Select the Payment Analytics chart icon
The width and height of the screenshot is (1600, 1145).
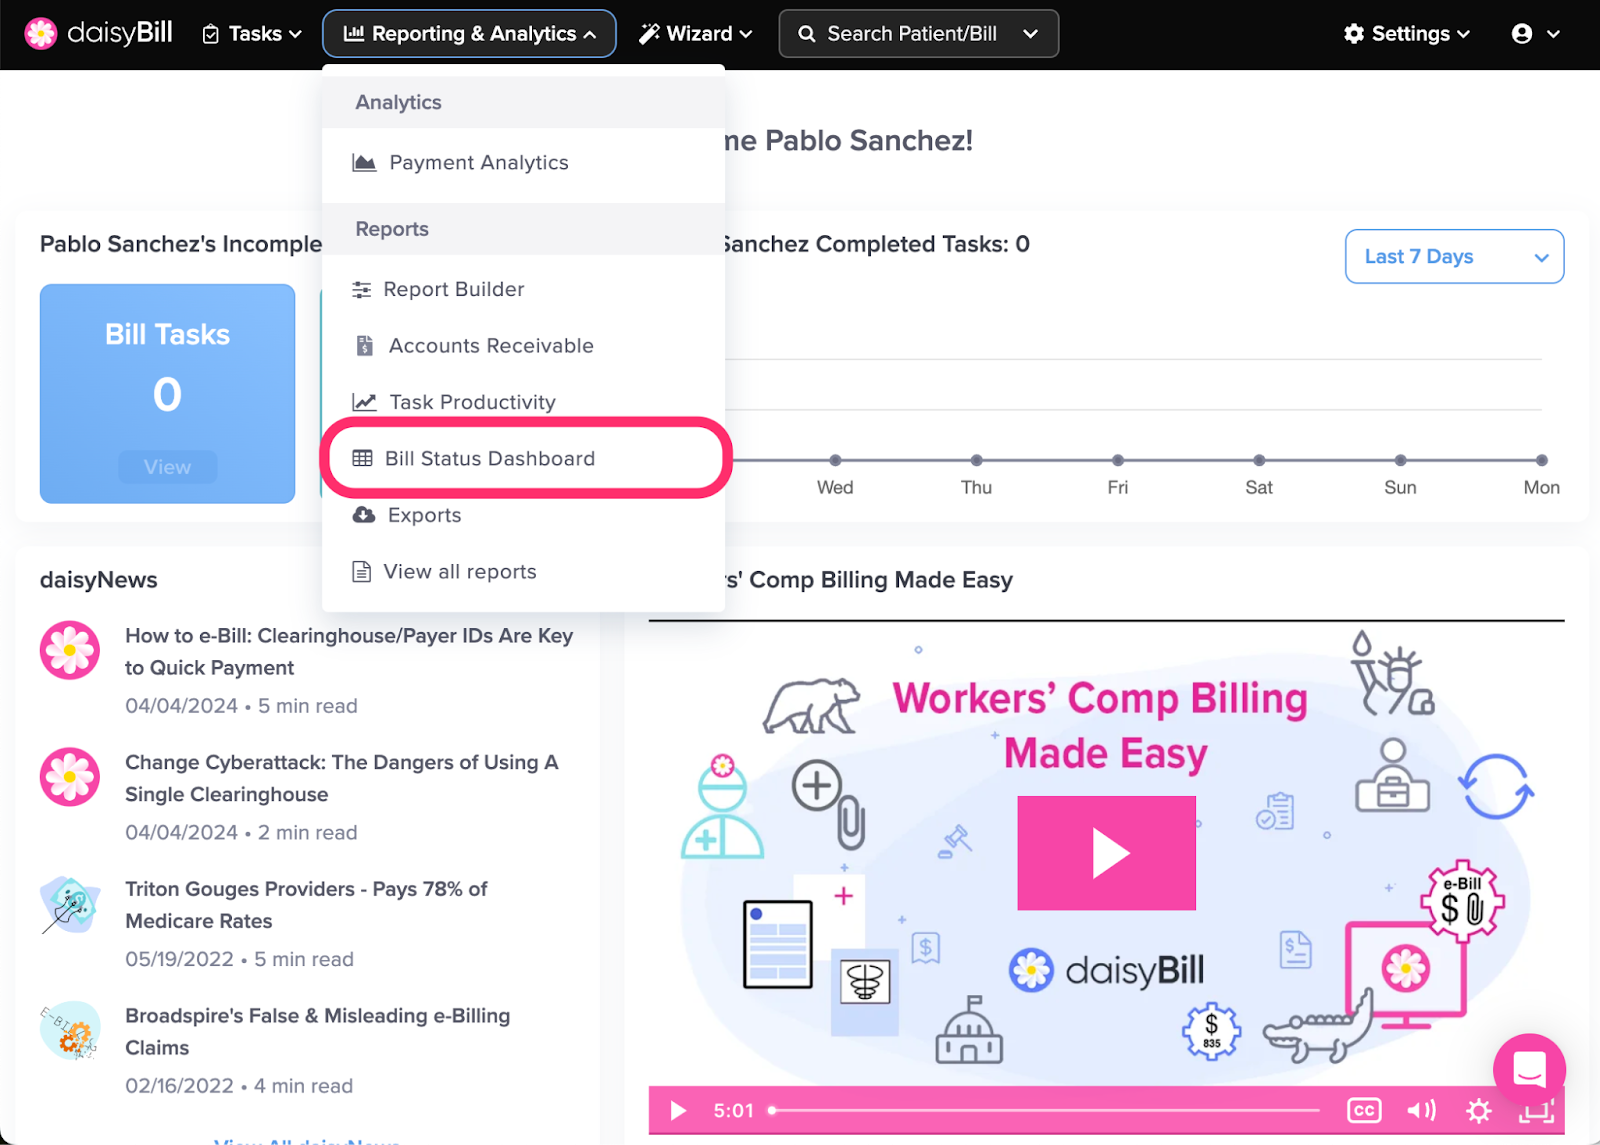pos(363,162)
